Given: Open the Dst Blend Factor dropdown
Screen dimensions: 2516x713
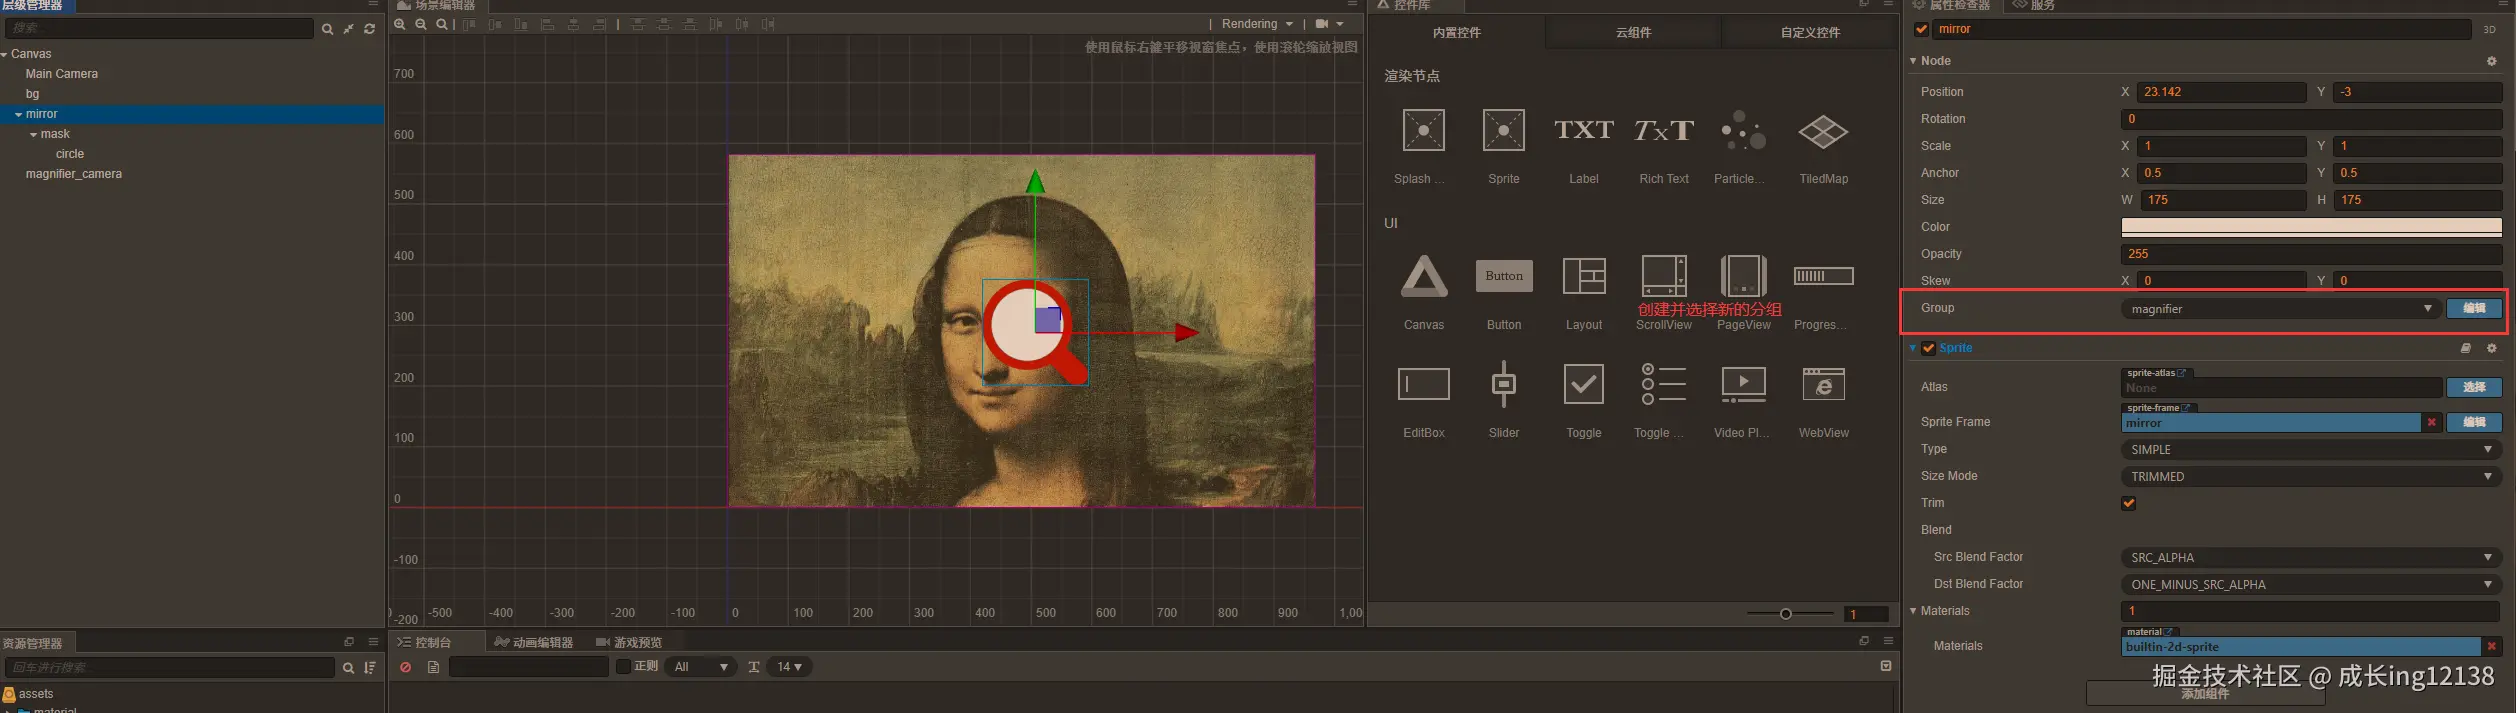Looking at the screenshot, I should click(x=2311, y=585).
